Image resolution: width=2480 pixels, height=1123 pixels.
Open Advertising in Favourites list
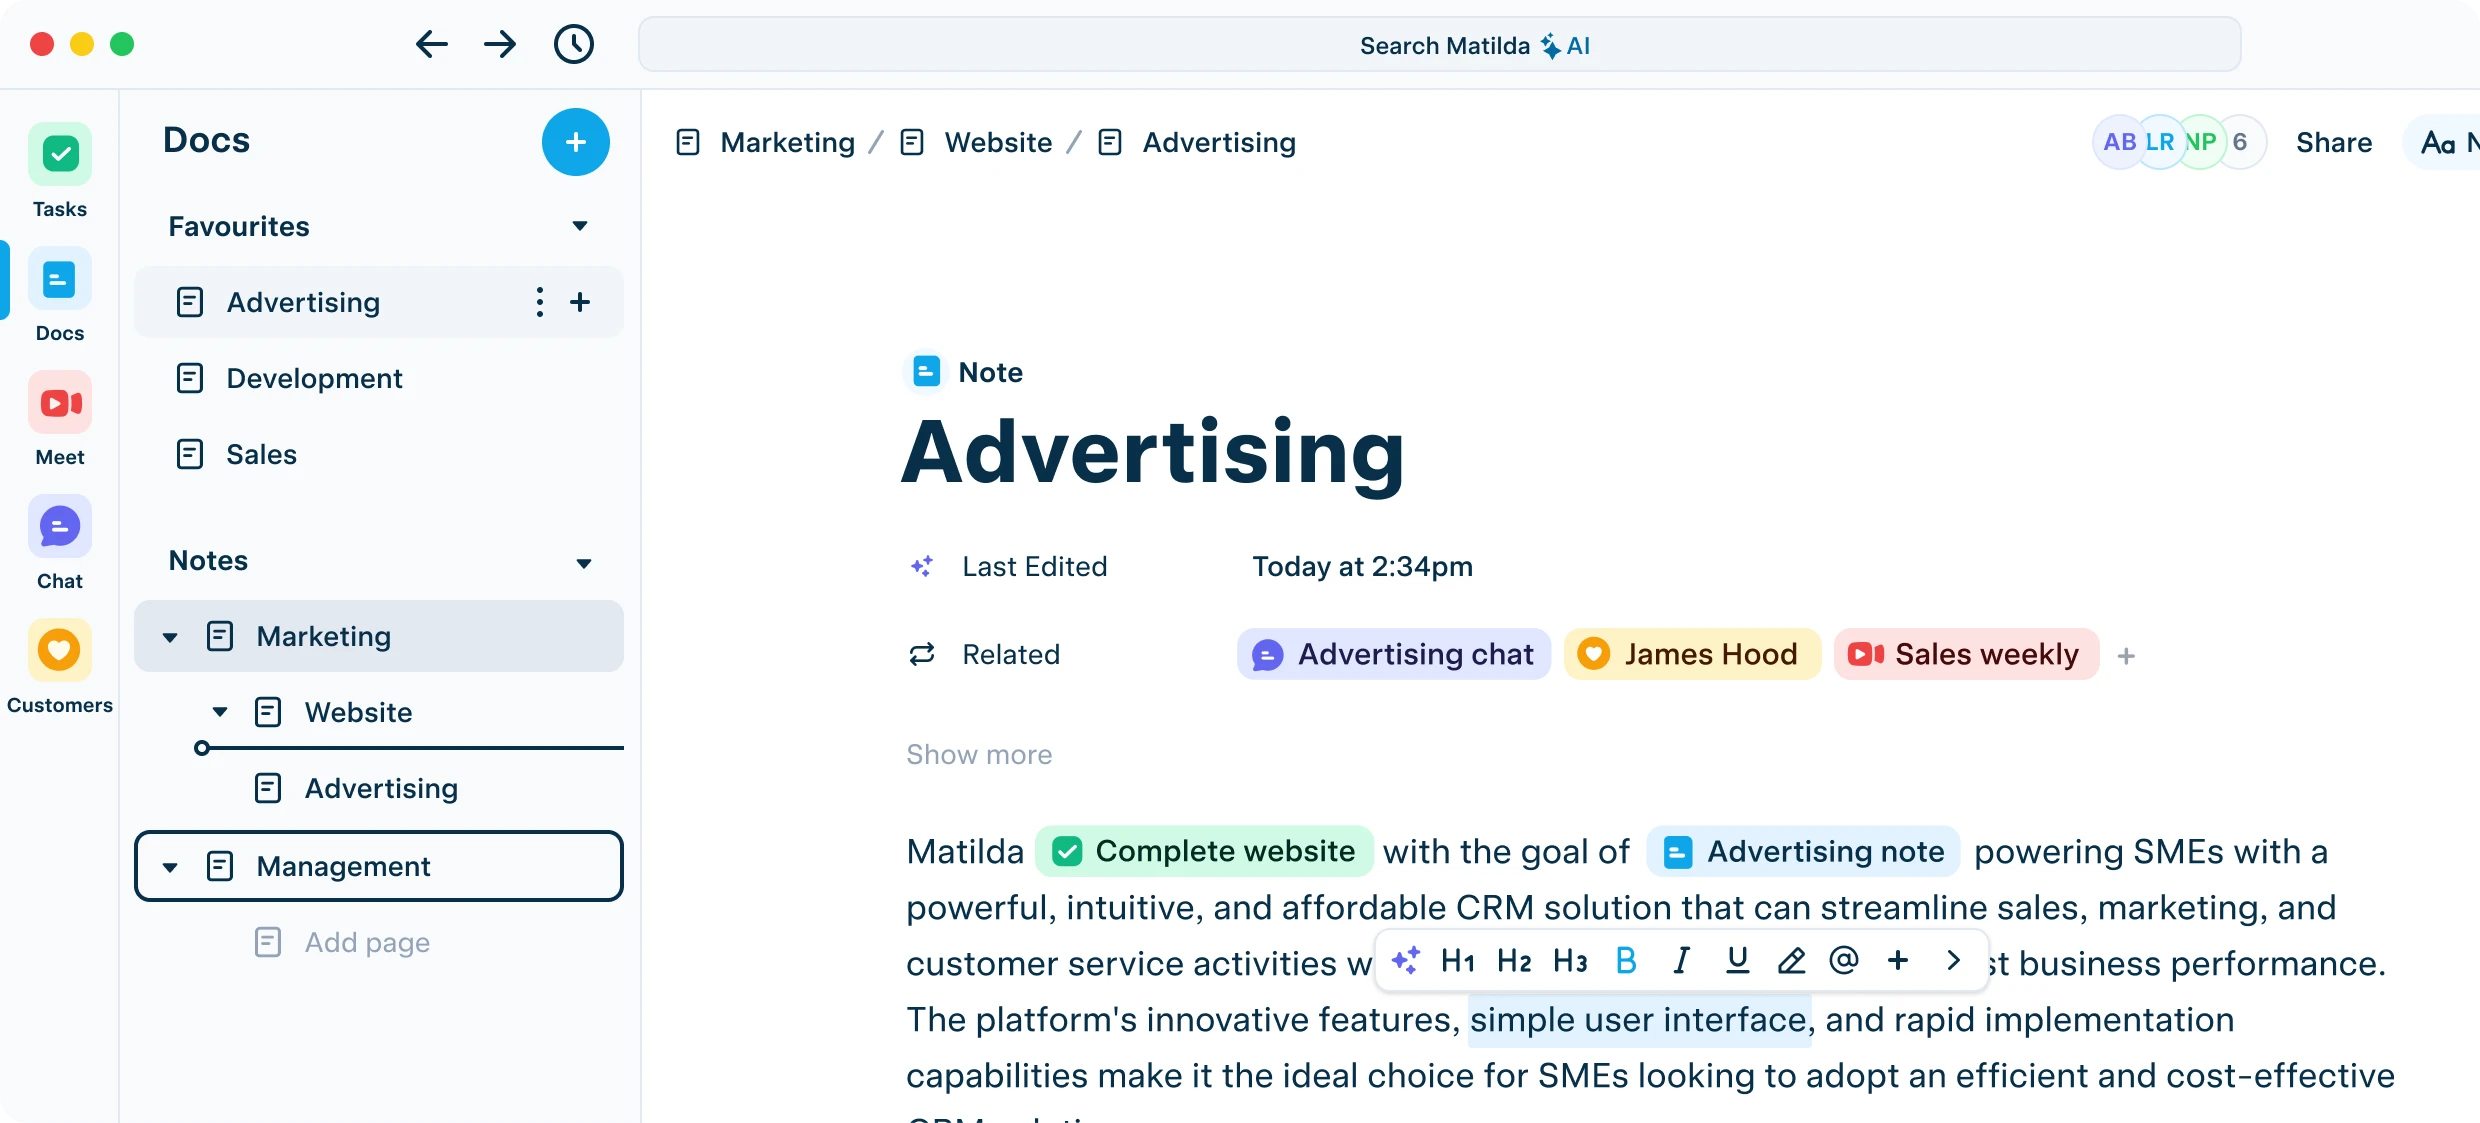click(x=378, y=302)
